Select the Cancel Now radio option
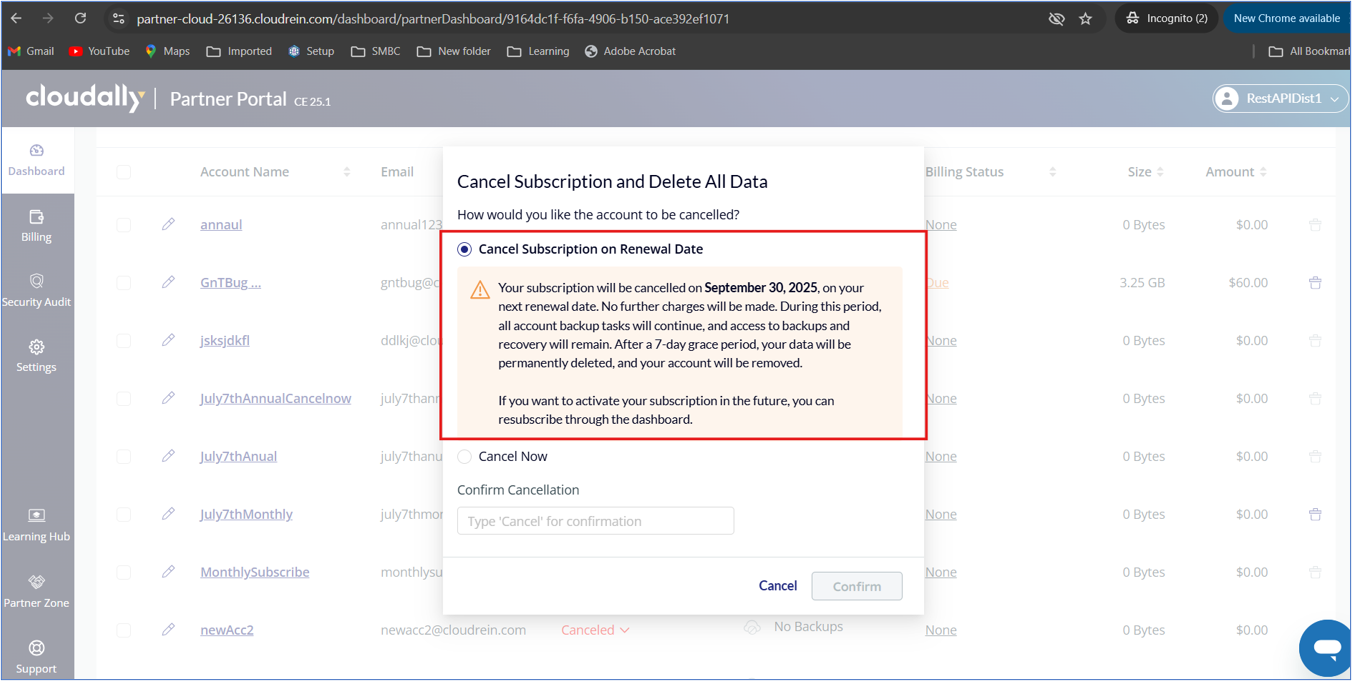Image resolution: width=1352 pixels, height=681 pixels. click(464, 456)
